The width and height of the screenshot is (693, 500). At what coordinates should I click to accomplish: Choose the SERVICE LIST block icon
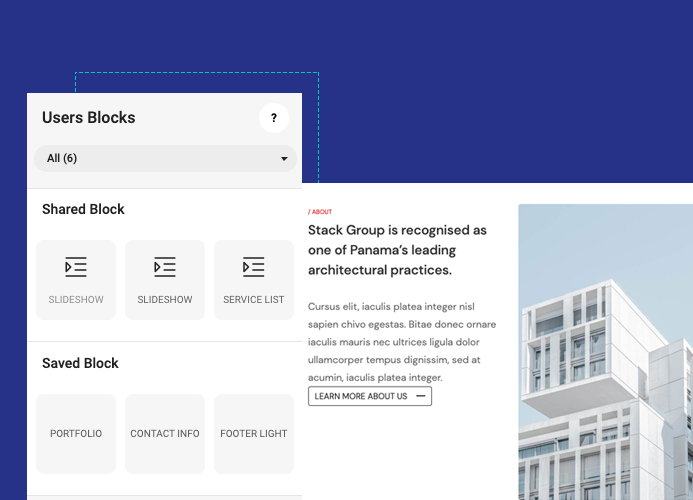tap(254, 267)
